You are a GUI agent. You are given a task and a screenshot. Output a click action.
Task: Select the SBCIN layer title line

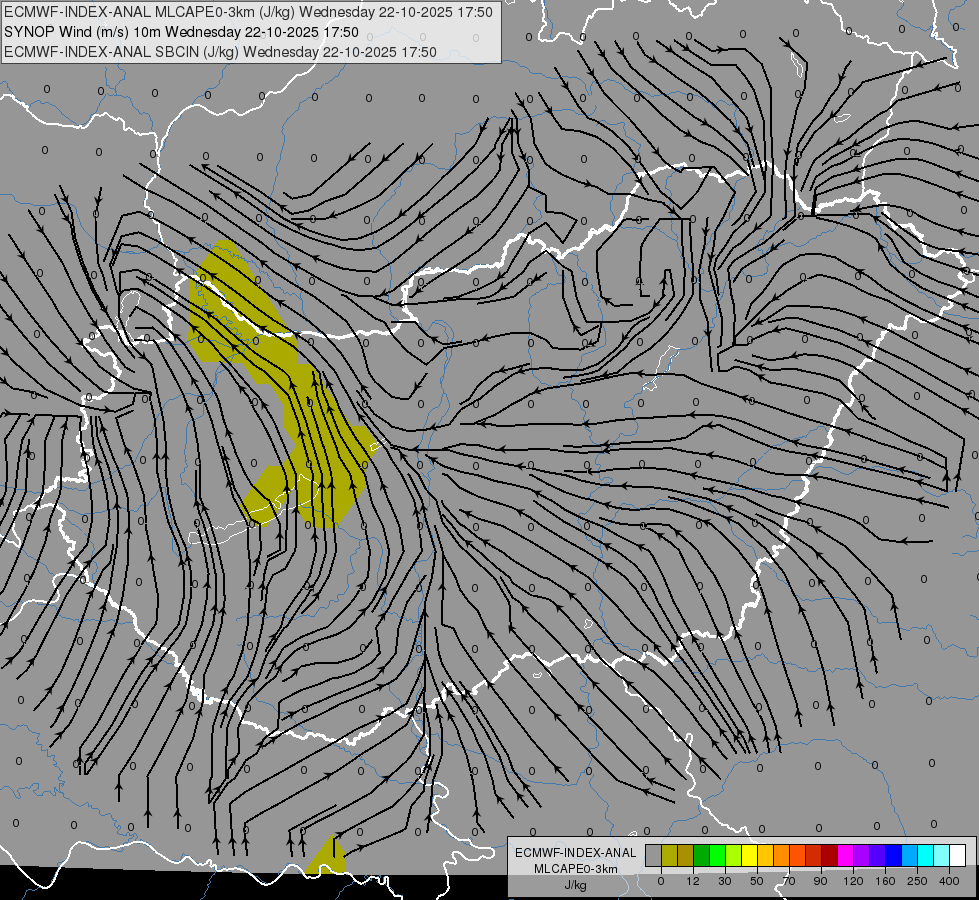point(220,52)
